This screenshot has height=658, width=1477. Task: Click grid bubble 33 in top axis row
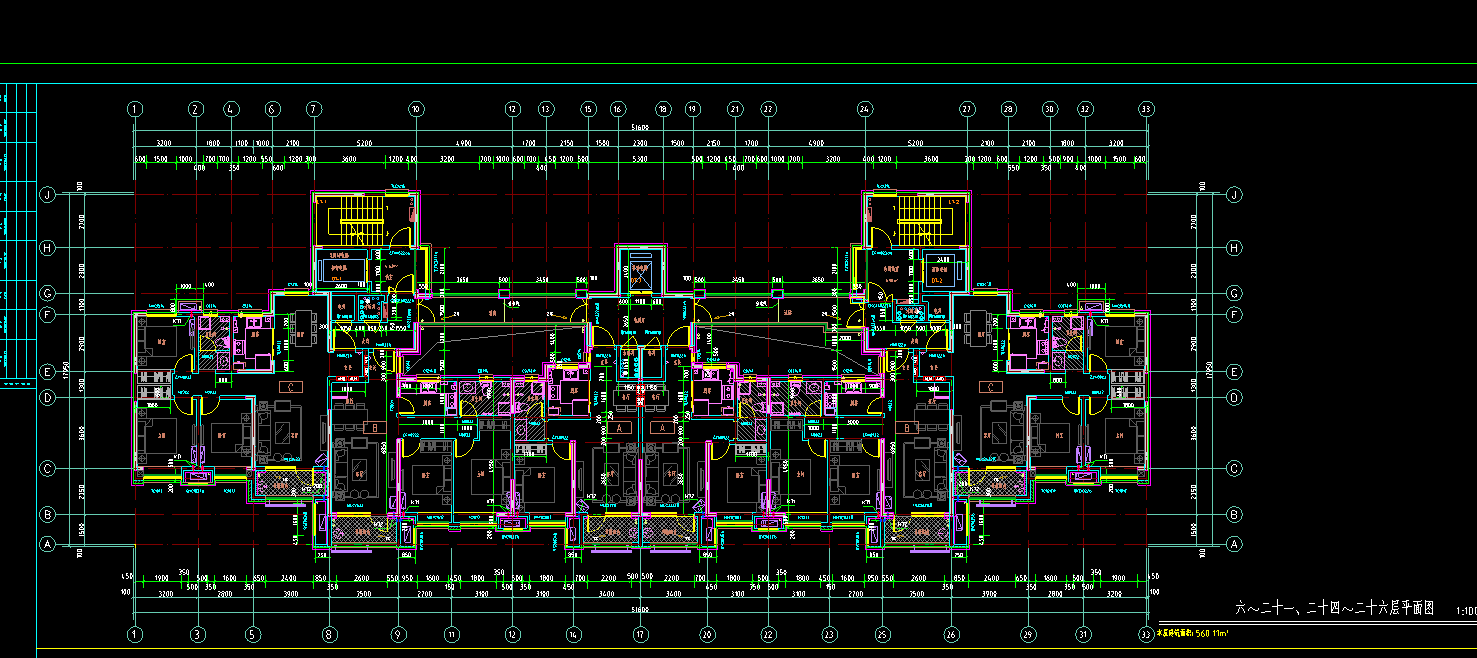point(1146,109)
